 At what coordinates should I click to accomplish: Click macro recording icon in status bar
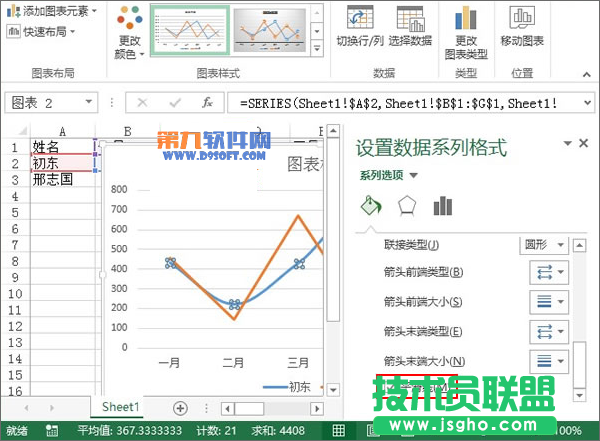pos(51,430)
